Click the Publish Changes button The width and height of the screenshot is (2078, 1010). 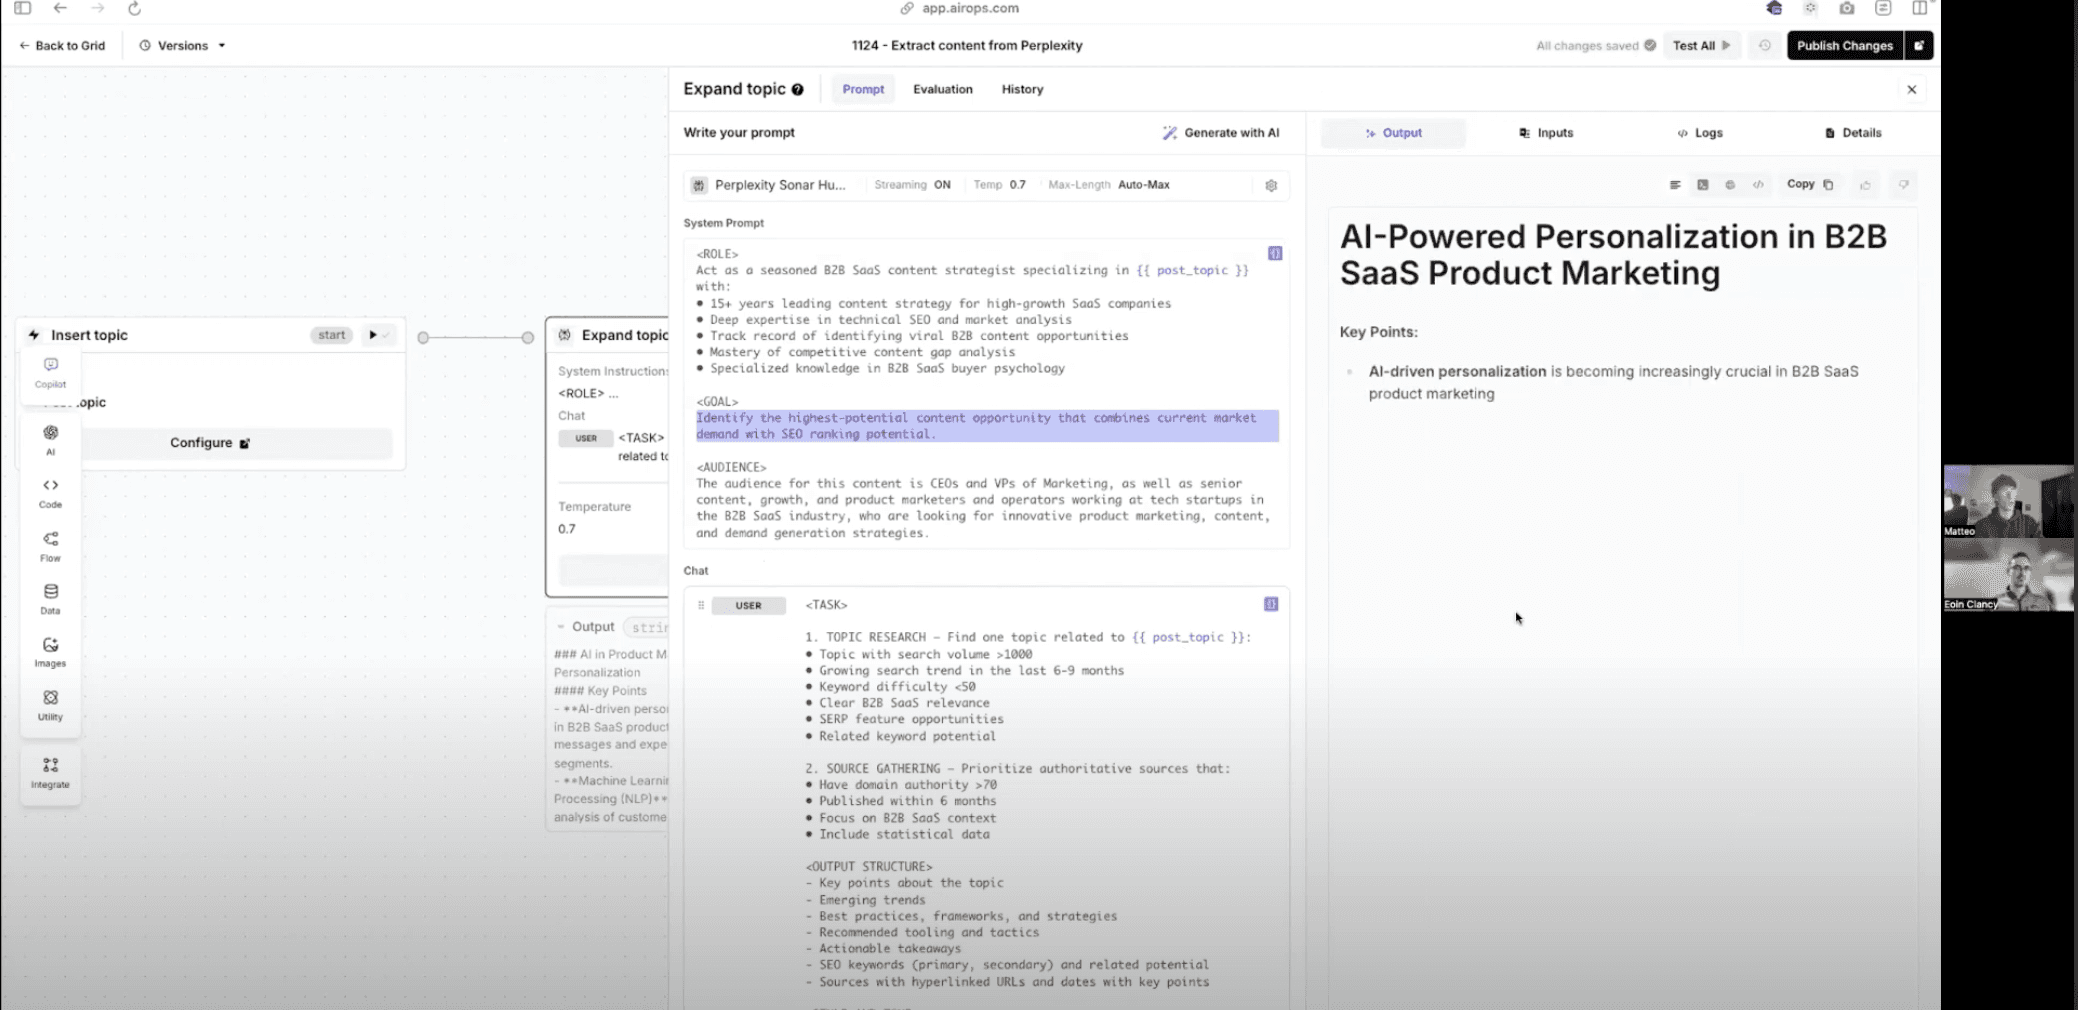tap(1843, 45)
